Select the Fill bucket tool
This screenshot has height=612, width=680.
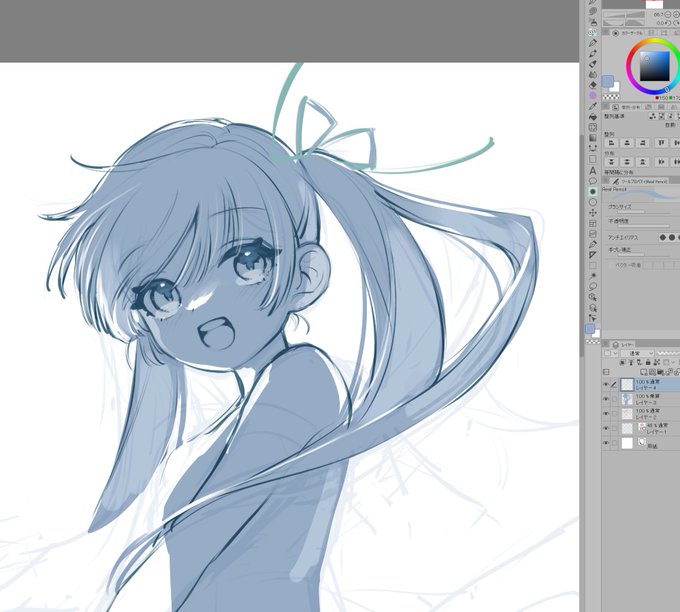click(x=593, y=117)
